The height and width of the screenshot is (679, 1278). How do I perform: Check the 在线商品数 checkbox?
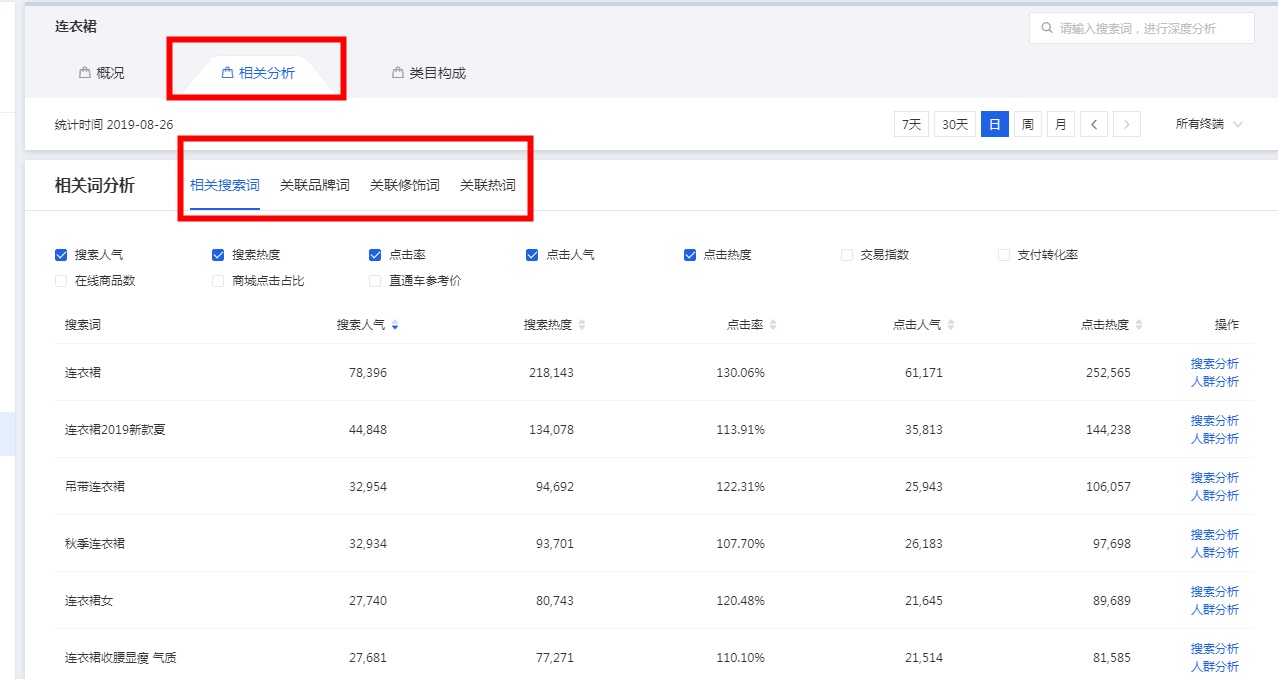point(61,281)
